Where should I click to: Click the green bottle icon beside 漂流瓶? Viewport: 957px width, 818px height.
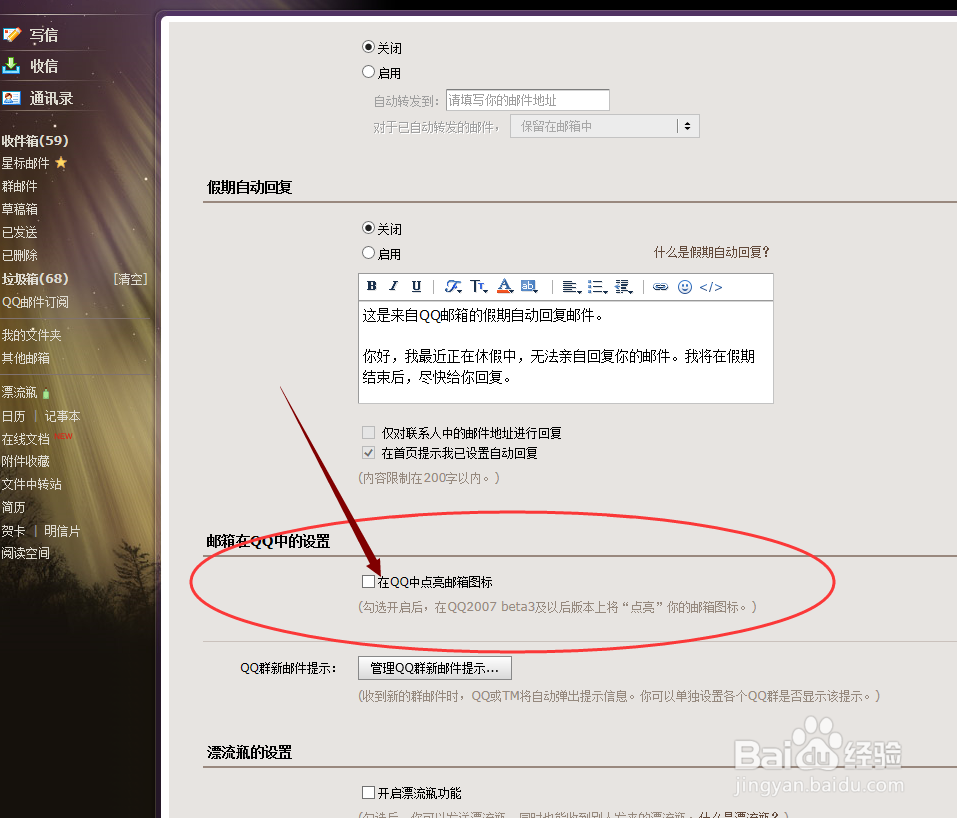pos(46,394)
